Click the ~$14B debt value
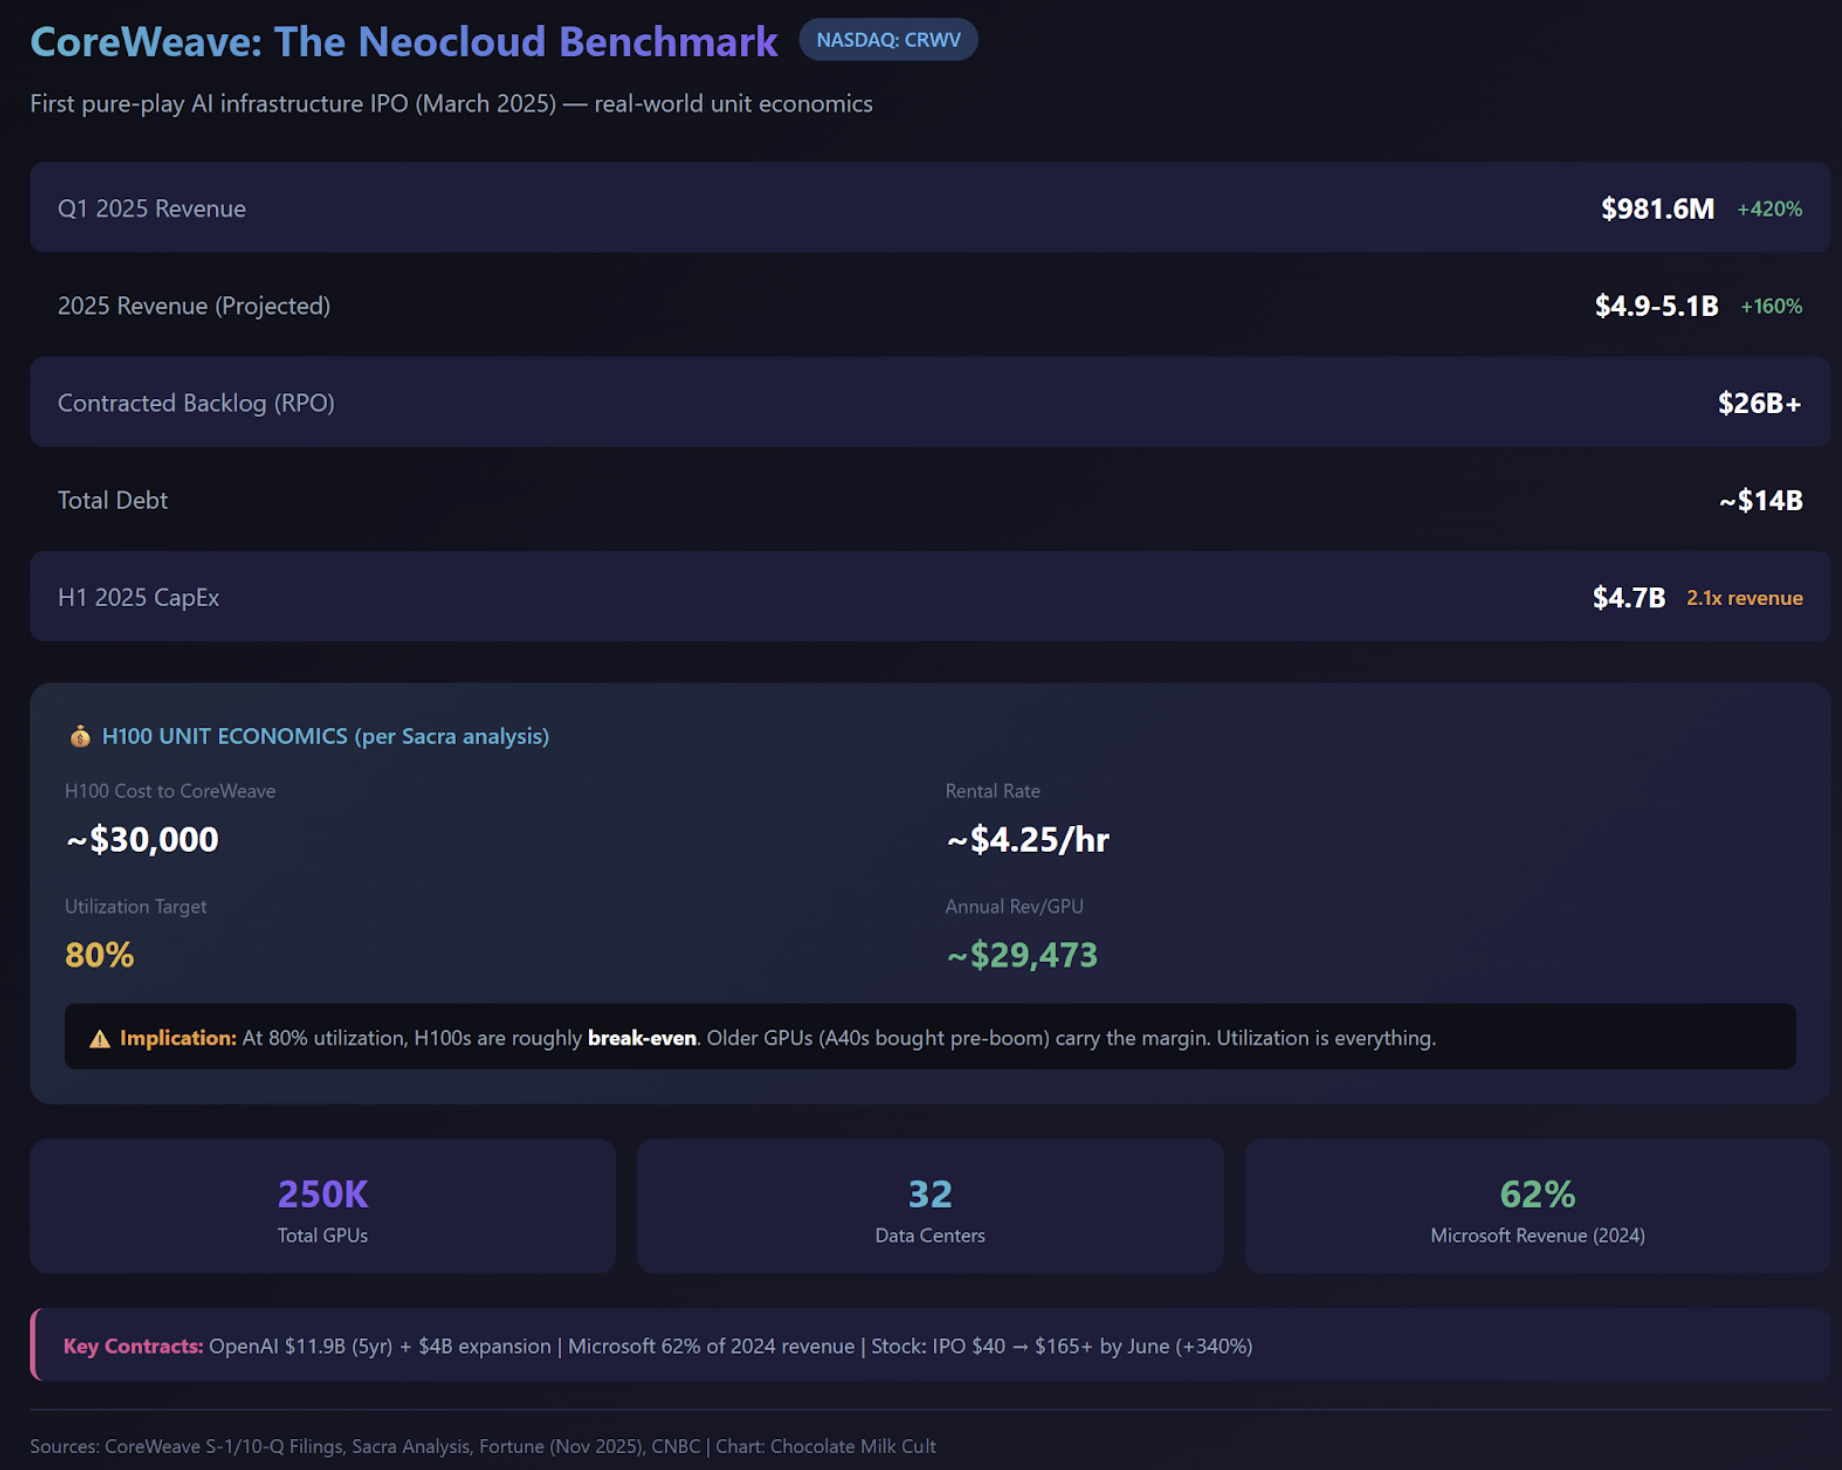Viewport: 1842px width, 1470px height. (x=1760, y=500)
